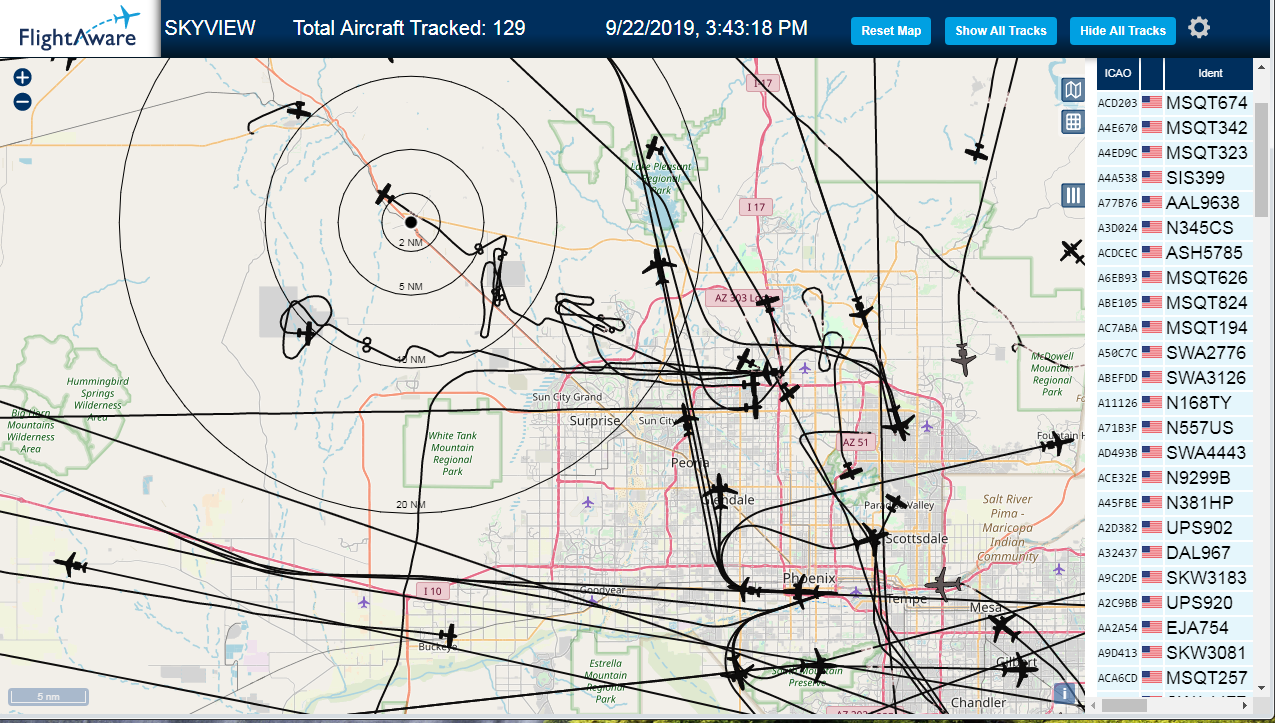This screenshot has width=1275, height=723.
Task: Select flight SWA2776 row
Action: (x=1175, y=352)
